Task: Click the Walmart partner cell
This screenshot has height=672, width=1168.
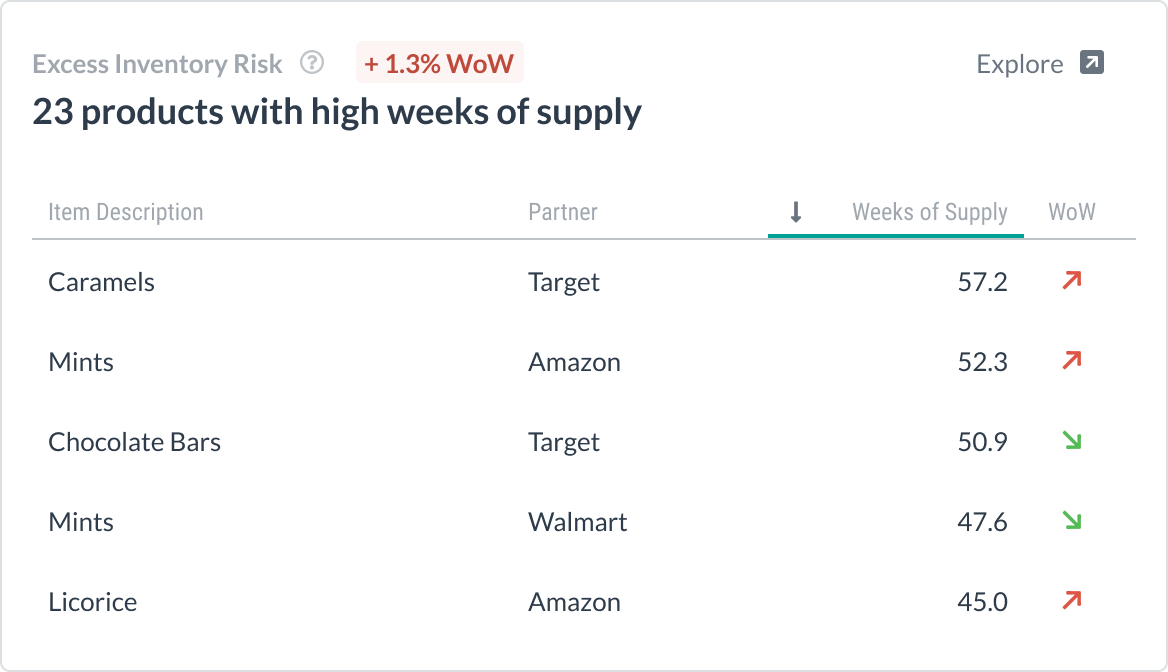Action: click(x=577, y=522)
